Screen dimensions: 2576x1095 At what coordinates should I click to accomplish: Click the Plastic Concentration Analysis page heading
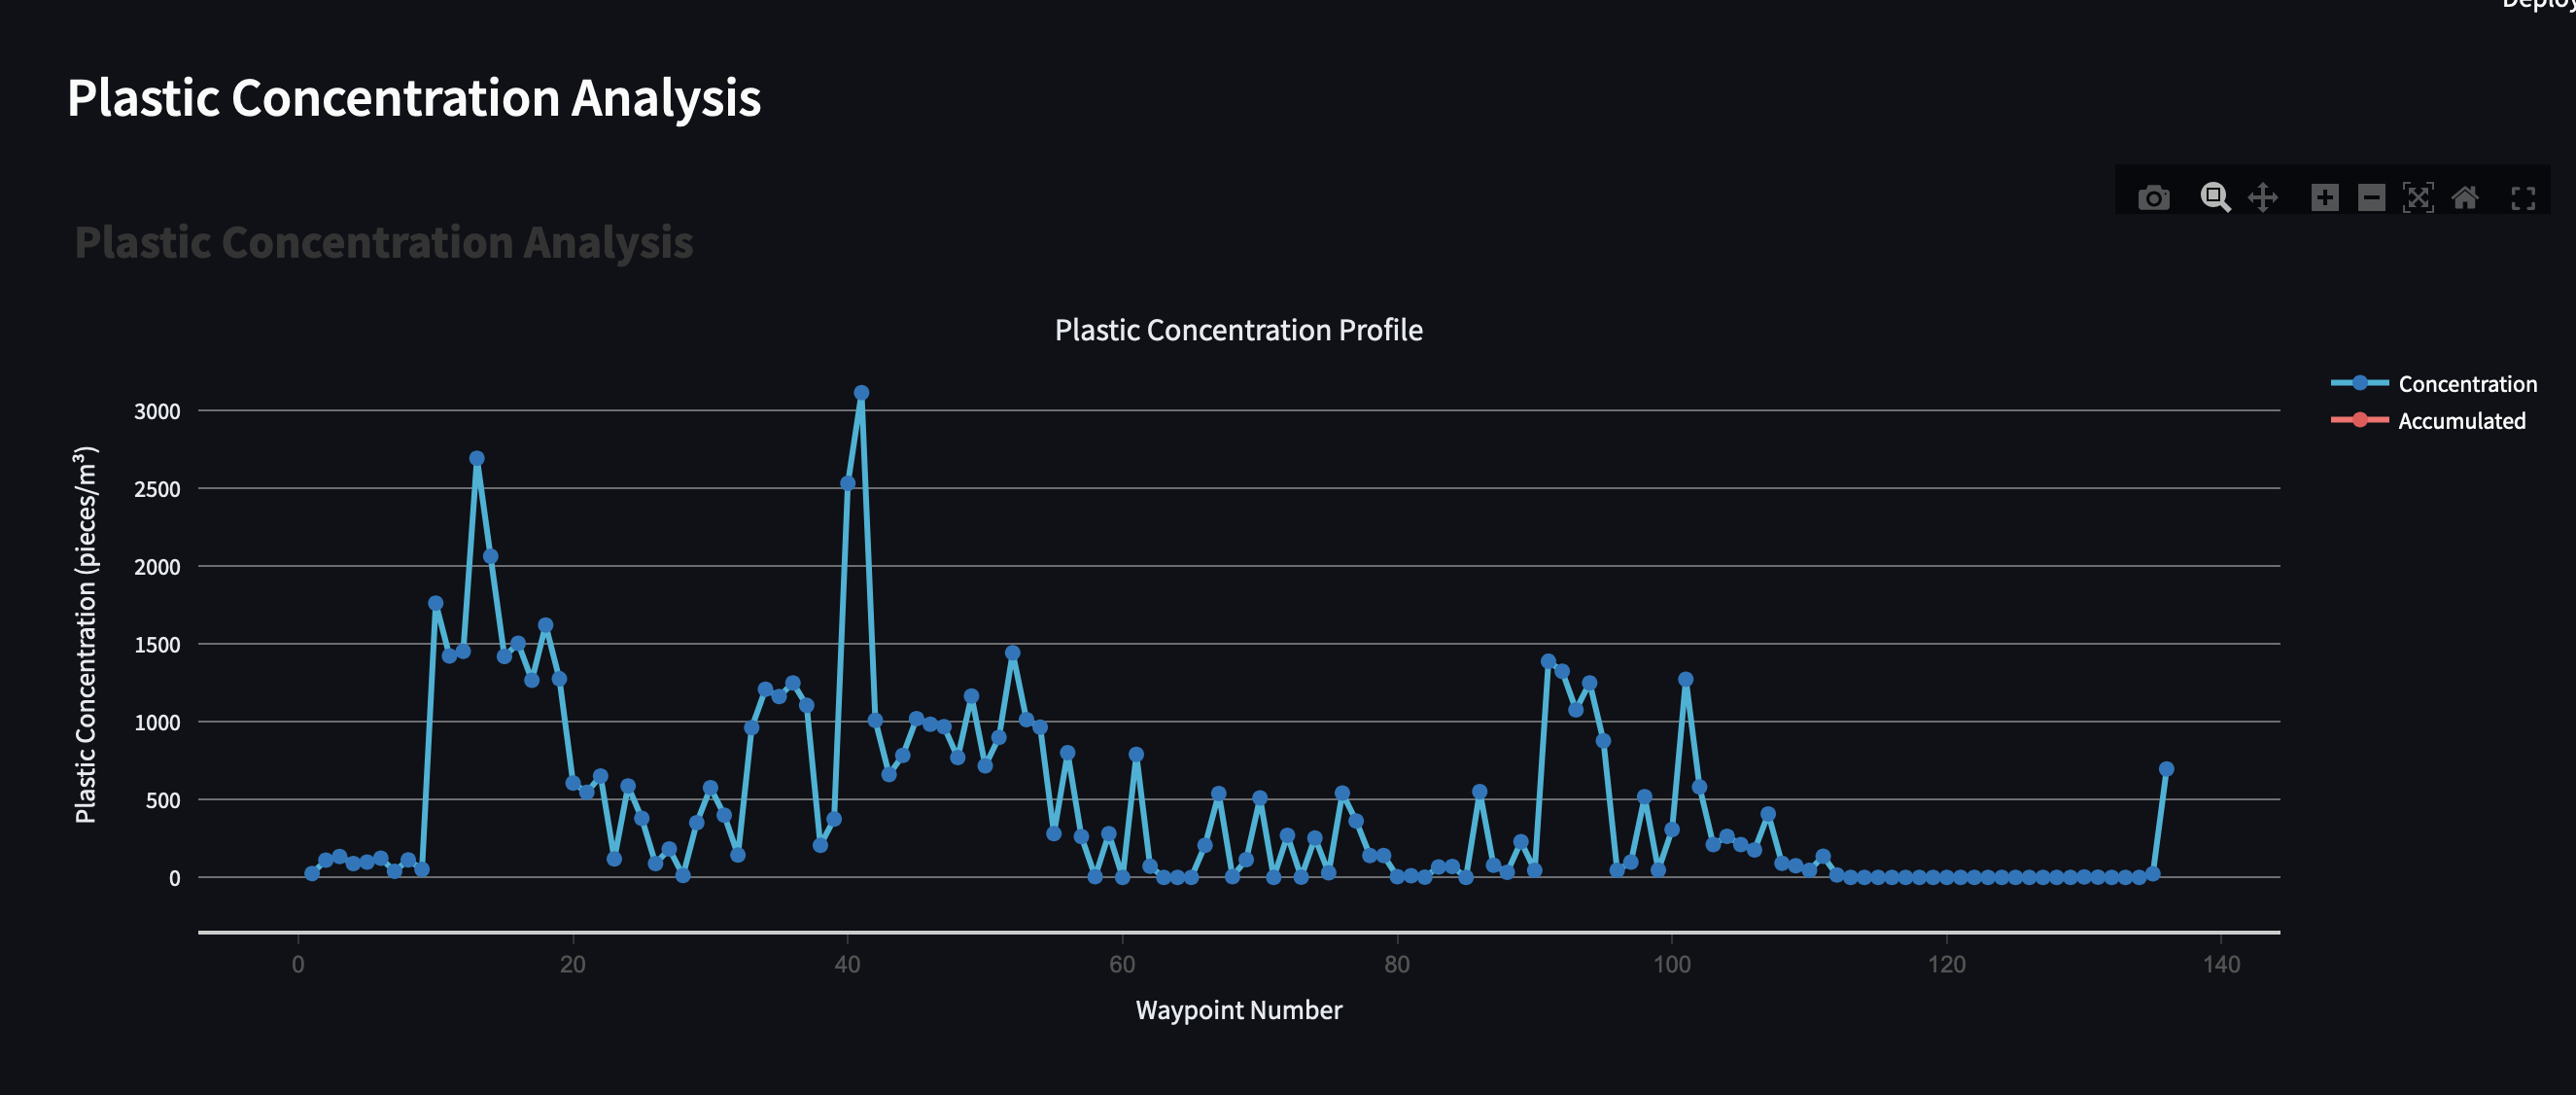pos(414,98)
